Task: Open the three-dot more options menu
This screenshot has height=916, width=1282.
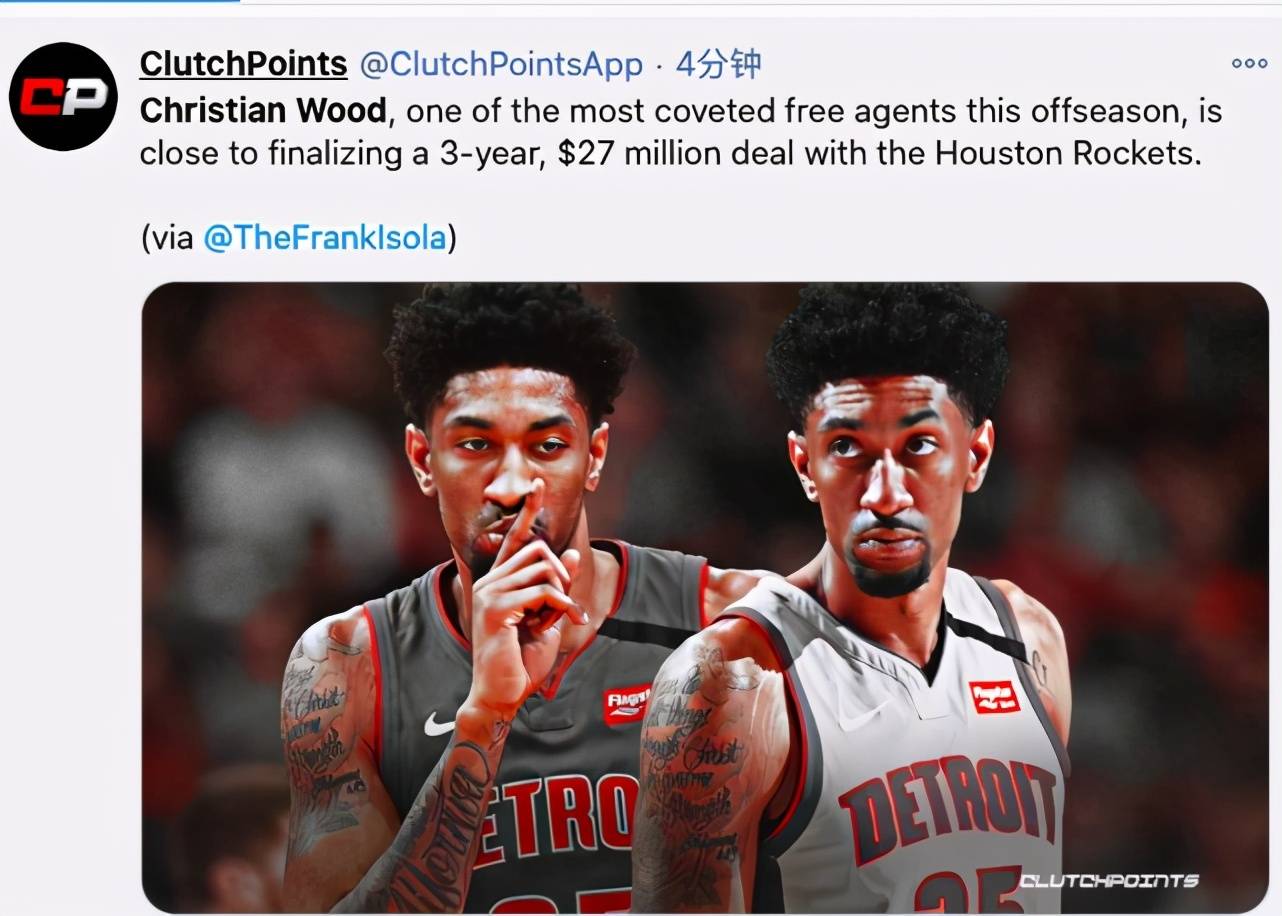Action: (x=1249, y=63)
